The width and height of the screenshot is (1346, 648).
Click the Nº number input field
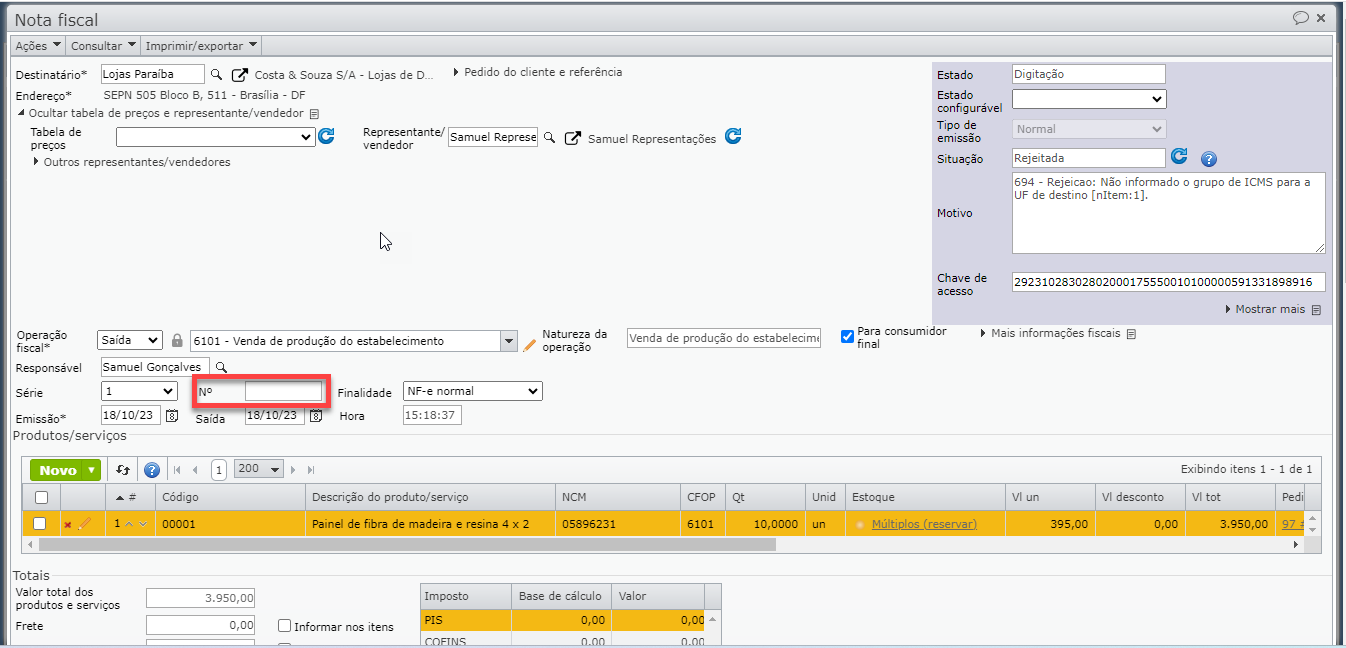click(284, 391)
